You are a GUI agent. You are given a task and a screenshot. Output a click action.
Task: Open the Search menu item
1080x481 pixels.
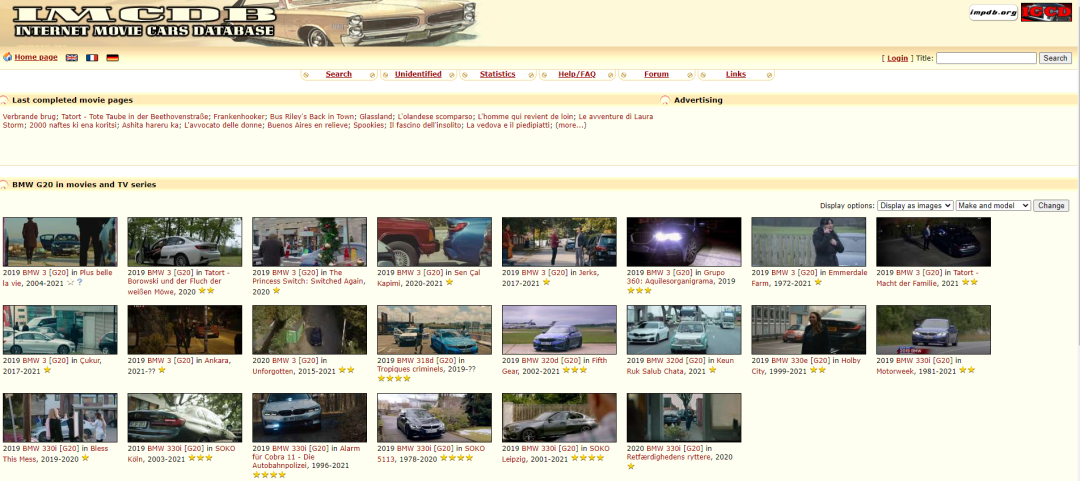pyautogui.click(x=338, y=74)
